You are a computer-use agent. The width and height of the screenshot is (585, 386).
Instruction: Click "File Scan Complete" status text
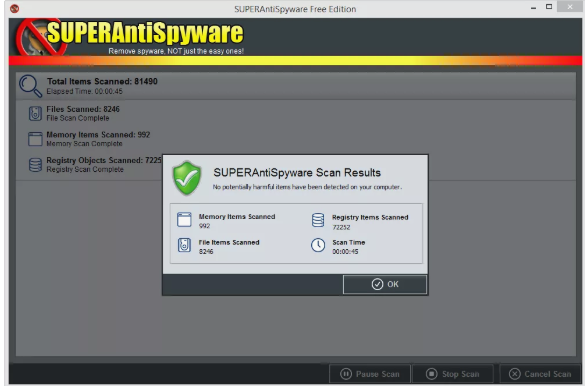click(78, 118)
